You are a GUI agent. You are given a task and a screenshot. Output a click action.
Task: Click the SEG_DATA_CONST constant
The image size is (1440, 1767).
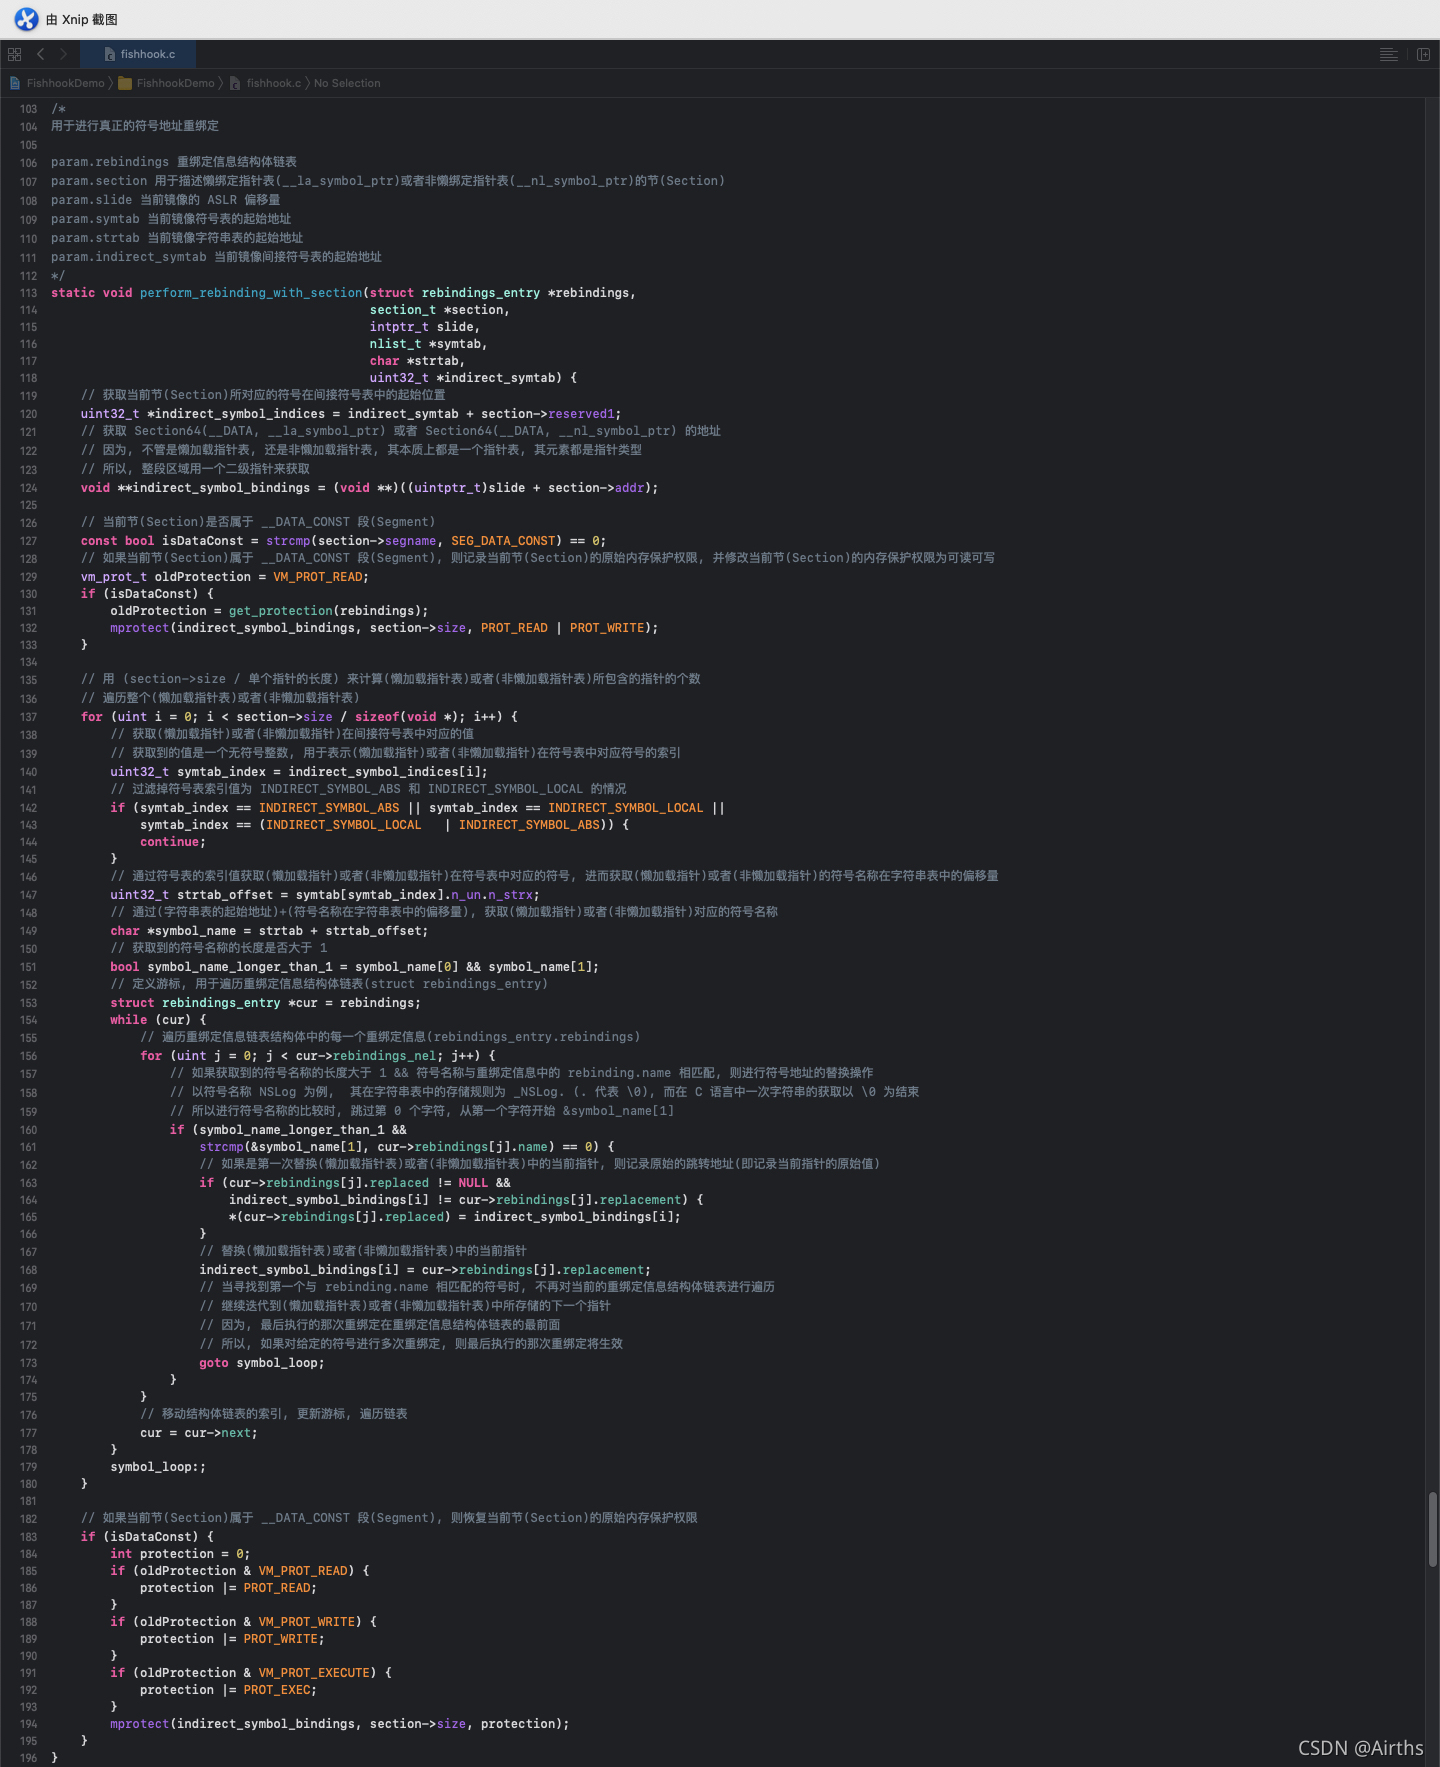[x=503, y=541]
